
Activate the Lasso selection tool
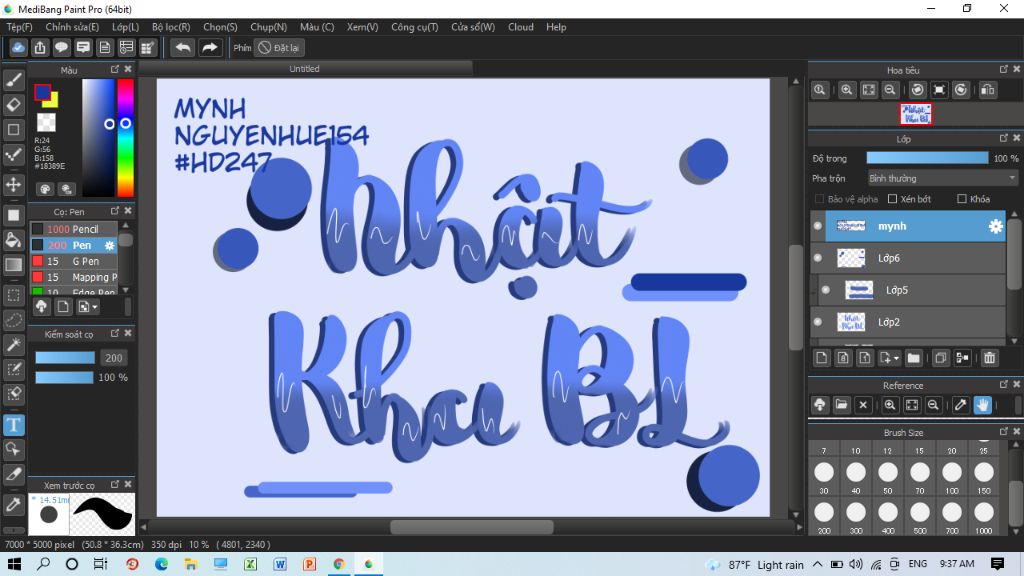13,320
